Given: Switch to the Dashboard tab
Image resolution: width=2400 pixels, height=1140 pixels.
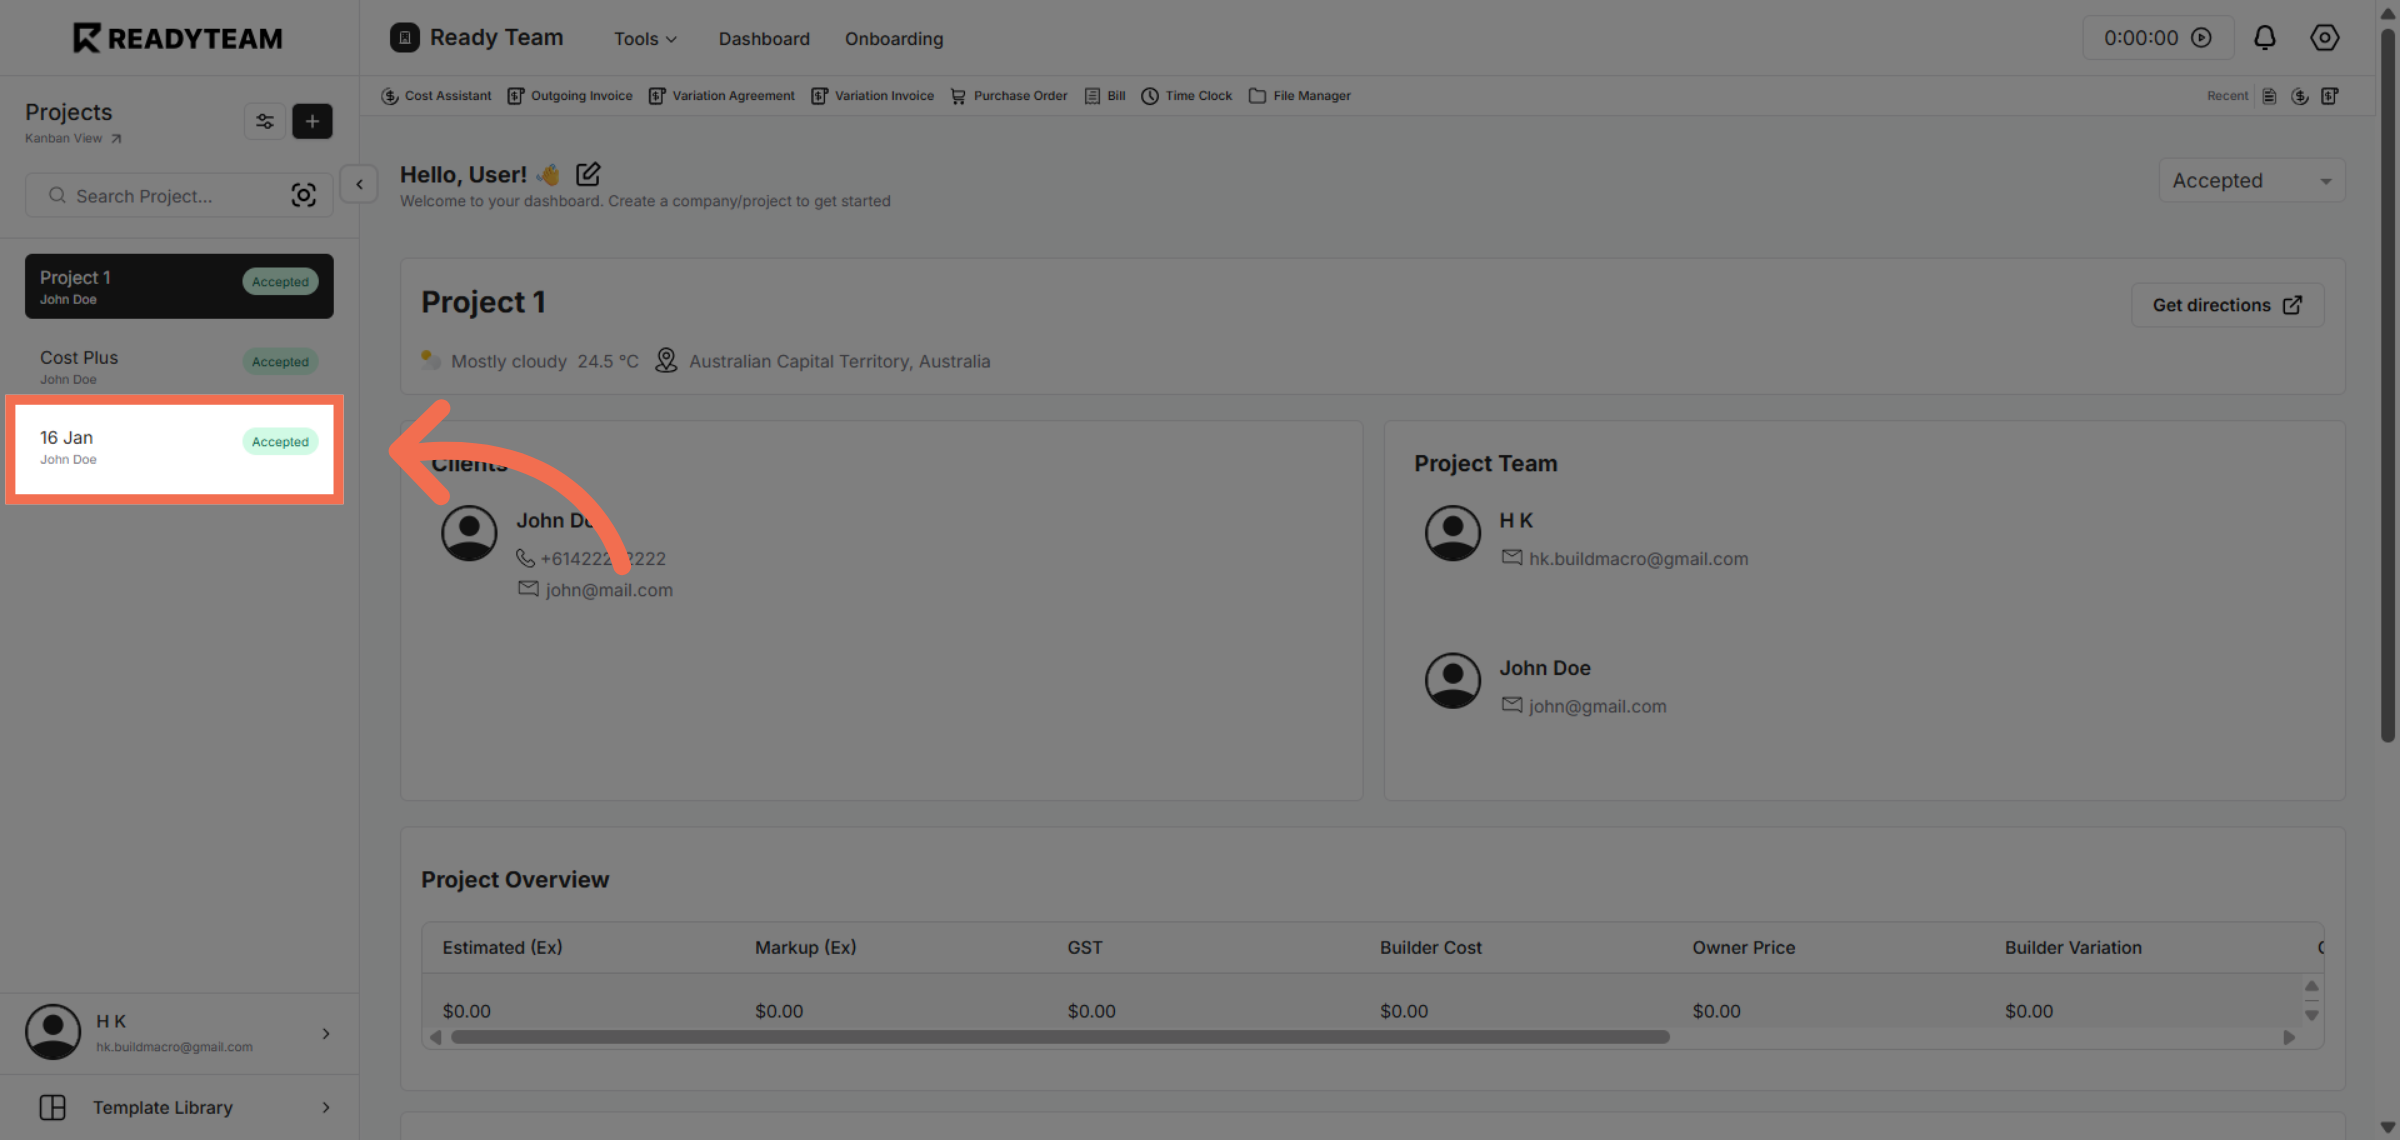Looking at the screenshot, I should pyautogui.click(x=764, y=39).
